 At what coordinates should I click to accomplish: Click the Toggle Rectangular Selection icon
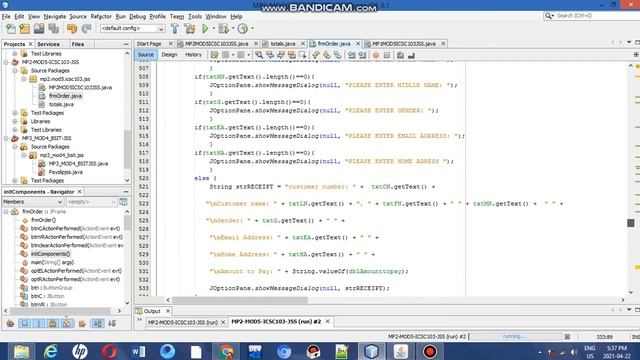[302, 55]
